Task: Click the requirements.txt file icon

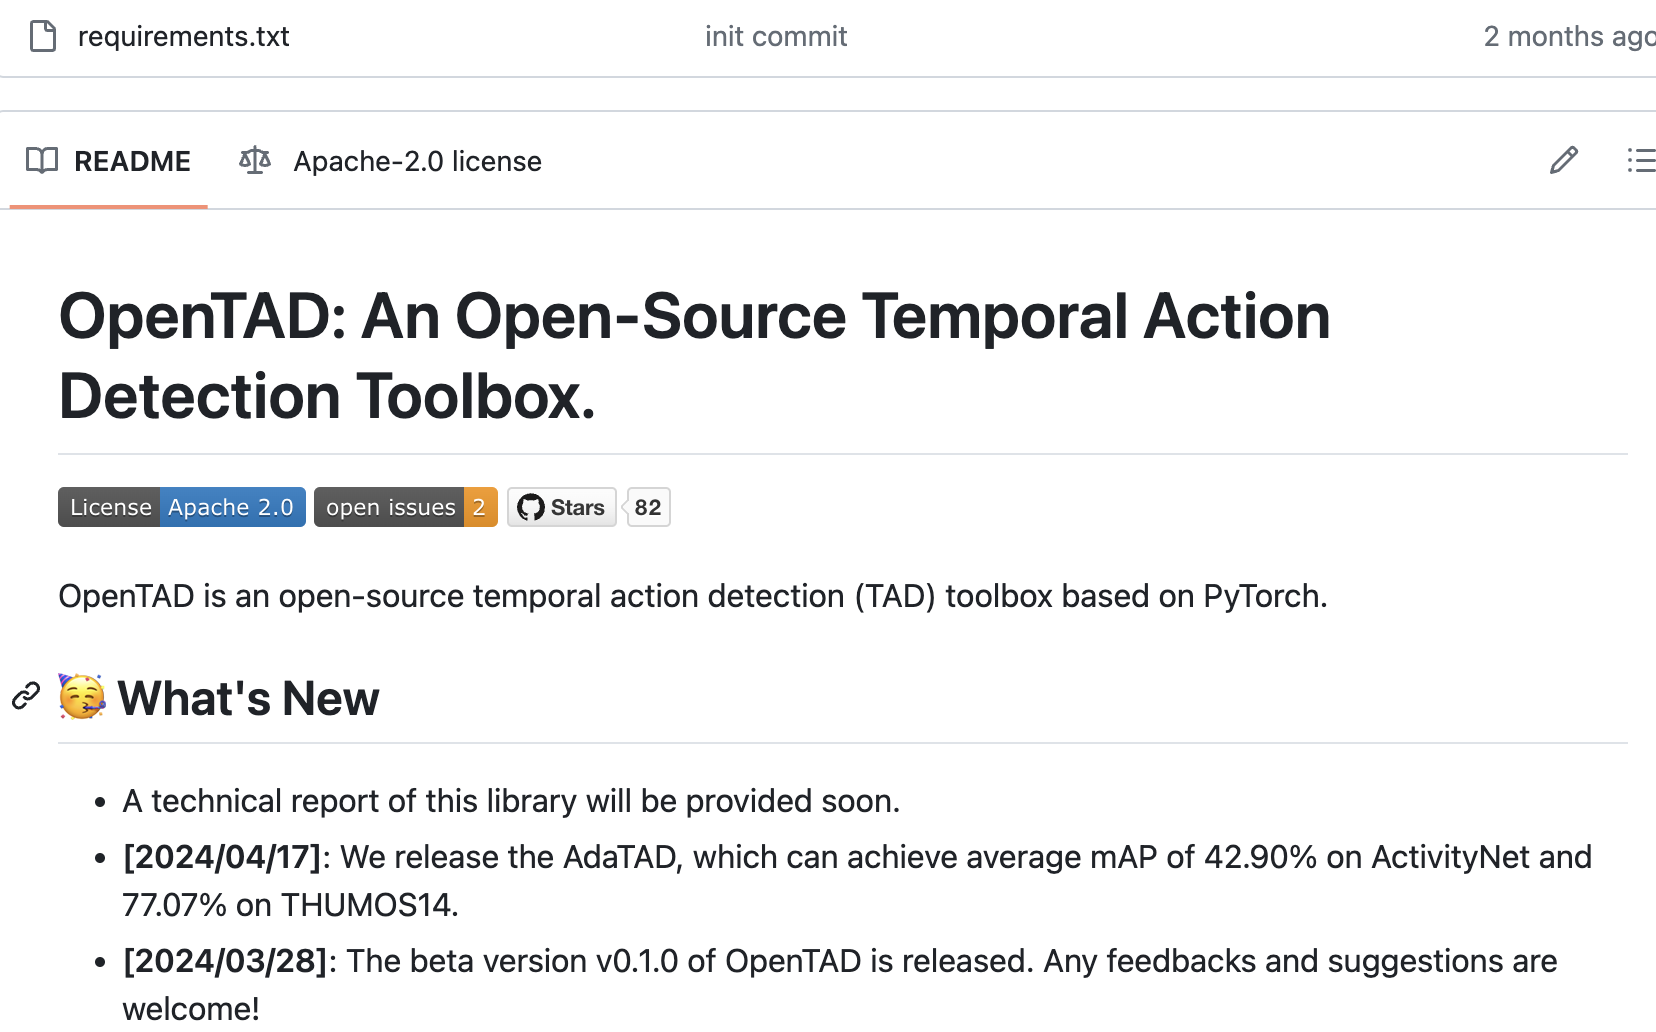Action: click(x=43, y=36)
